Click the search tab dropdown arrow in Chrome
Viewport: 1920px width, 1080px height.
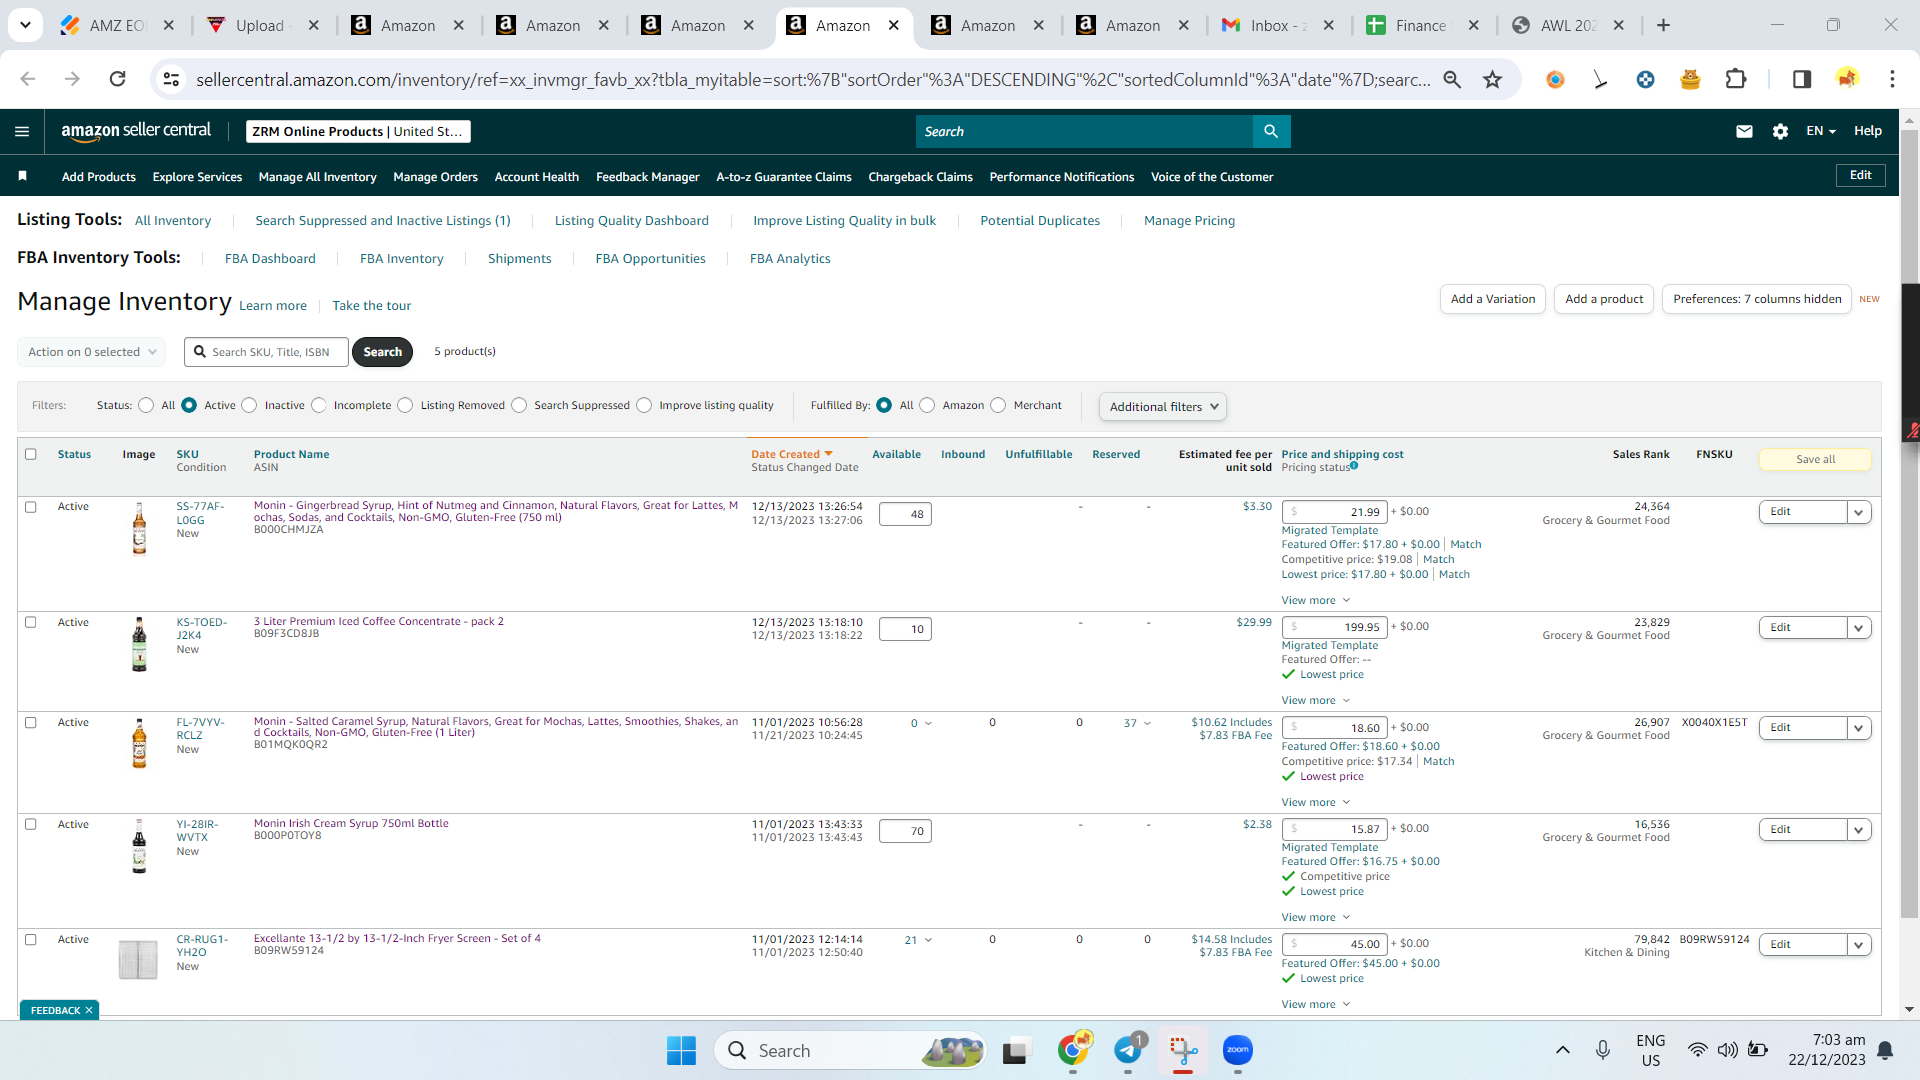(25, 25)
